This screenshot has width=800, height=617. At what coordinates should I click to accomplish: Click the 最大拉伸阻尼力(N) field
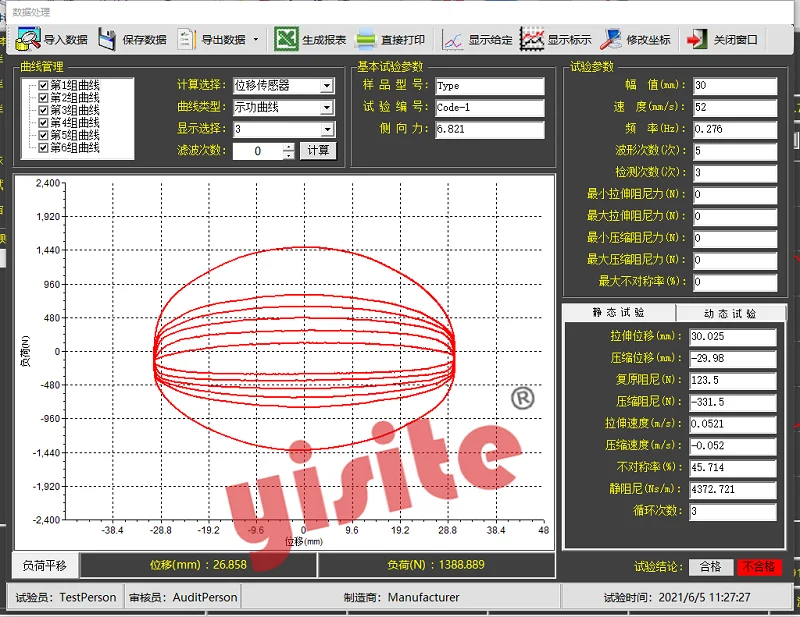(x=735, y=217)
